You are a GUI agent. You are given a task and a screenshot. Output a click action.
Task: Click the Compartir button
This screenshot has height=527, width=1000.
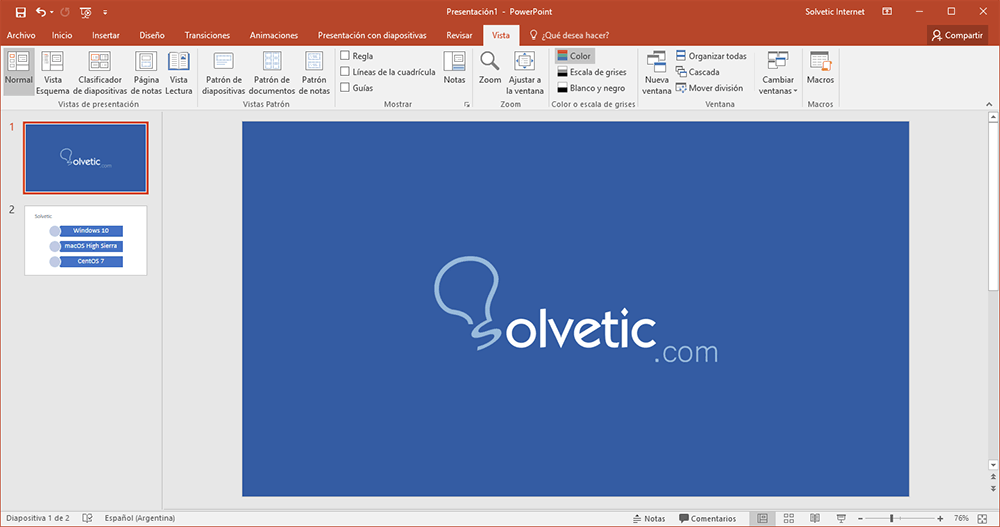click(957, 35)
